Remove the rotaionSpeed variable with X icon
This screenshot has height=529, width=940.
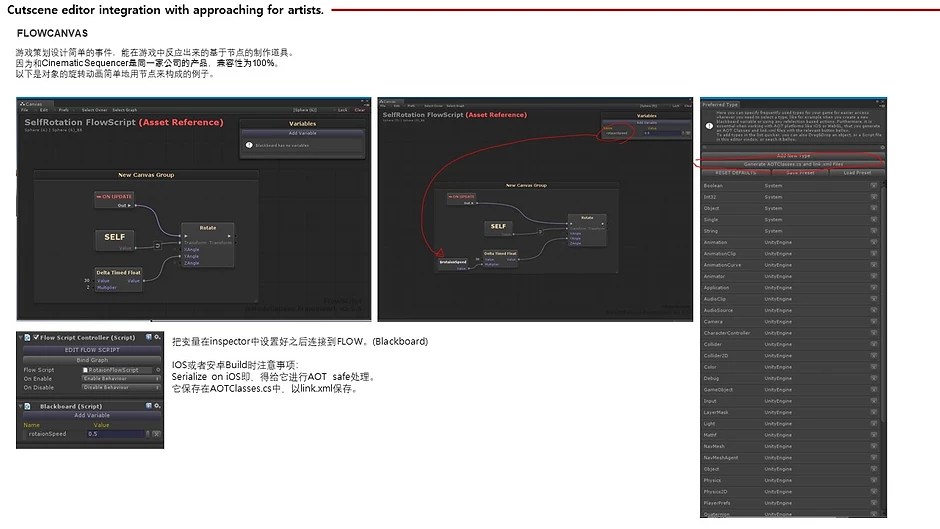point(156,434)
